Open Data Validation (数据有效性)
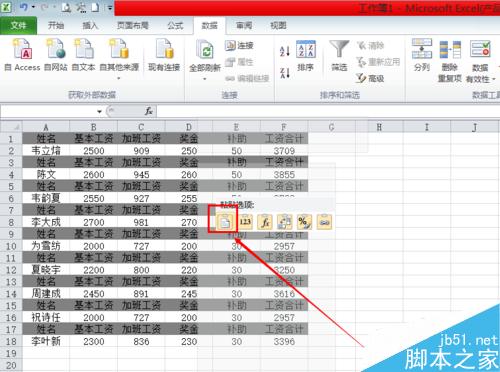 pos(480,61)
